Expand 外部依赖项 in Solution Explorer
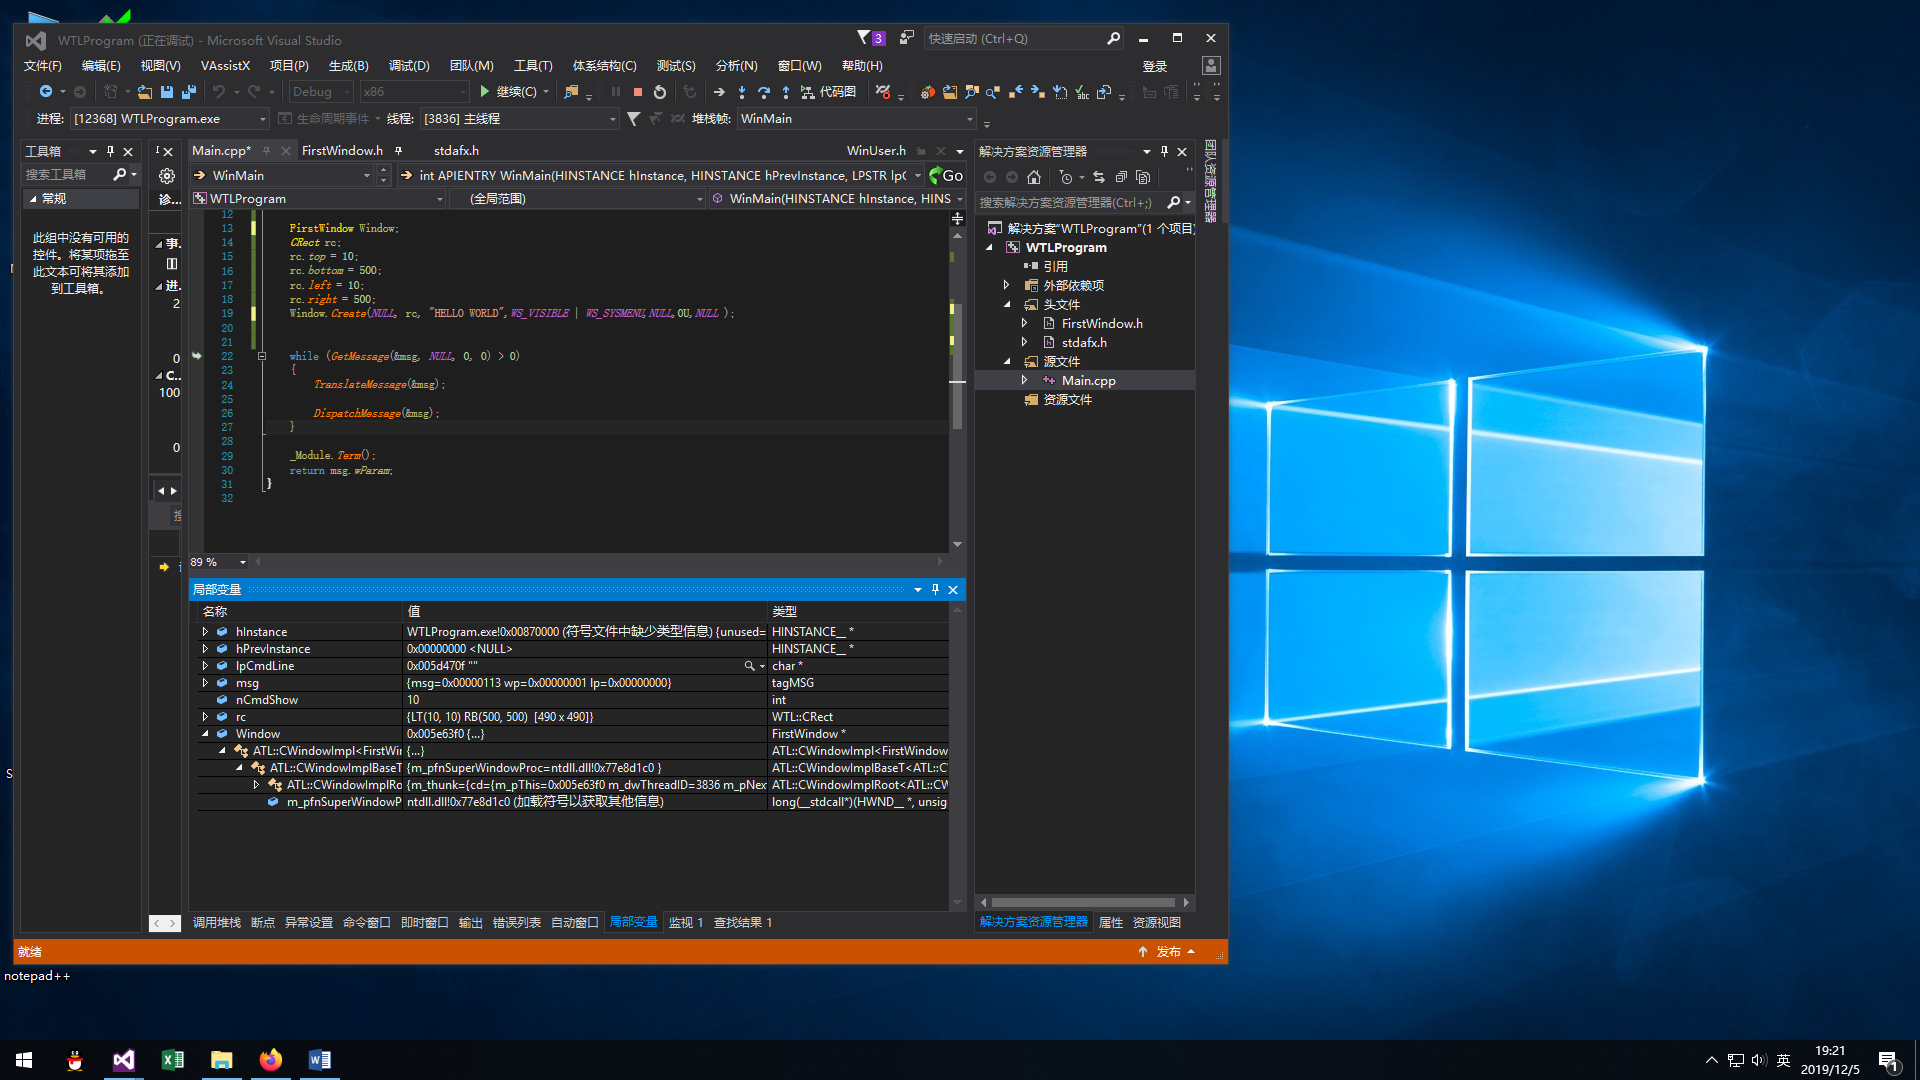 point(1007,286)
